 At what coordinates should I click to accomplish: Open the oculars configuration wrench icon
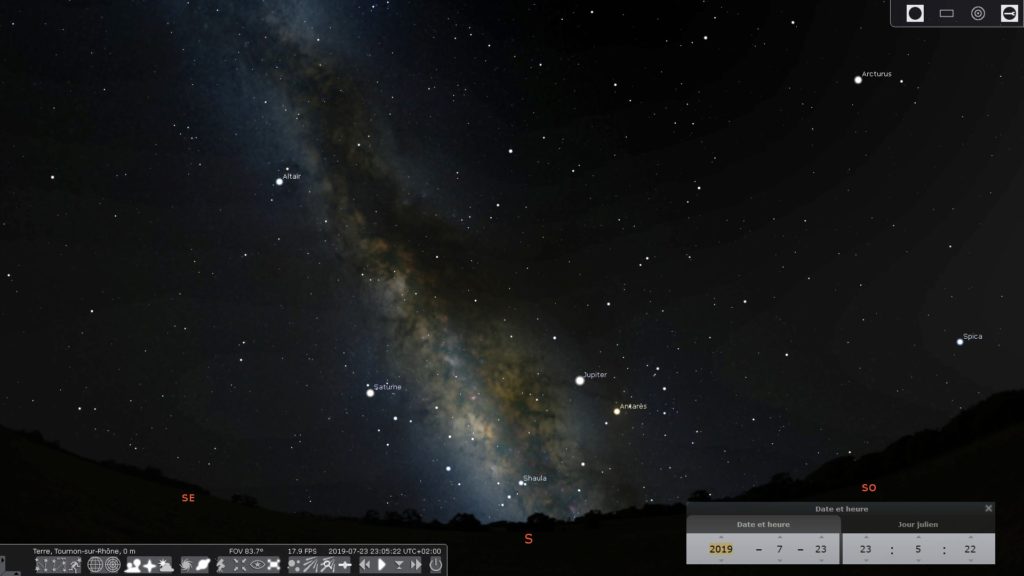(x=1008, y=13)
